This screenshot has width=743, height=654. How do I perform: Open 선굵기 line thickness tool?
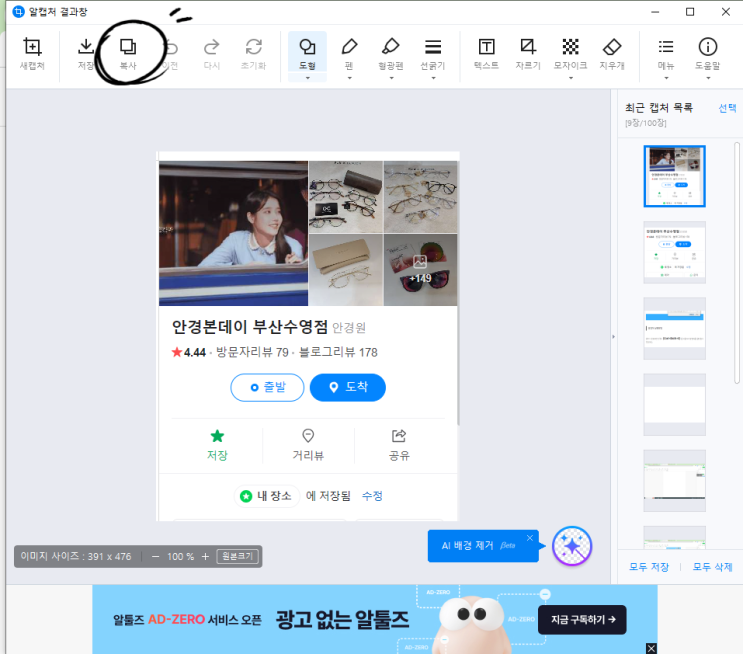433,53
